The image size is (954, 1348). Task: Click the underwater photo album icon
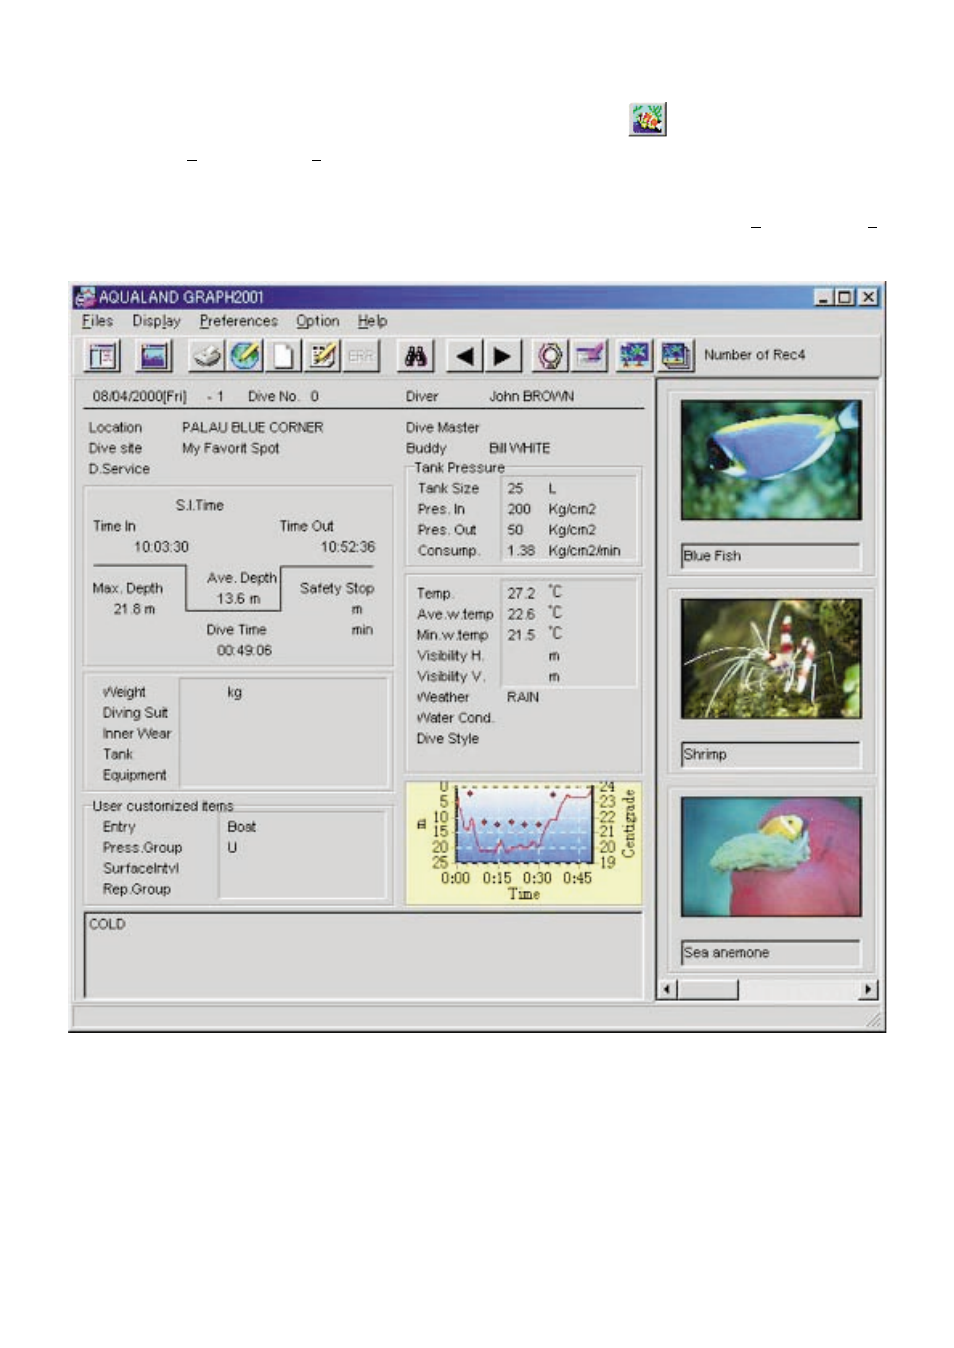[x=634, y=356]
